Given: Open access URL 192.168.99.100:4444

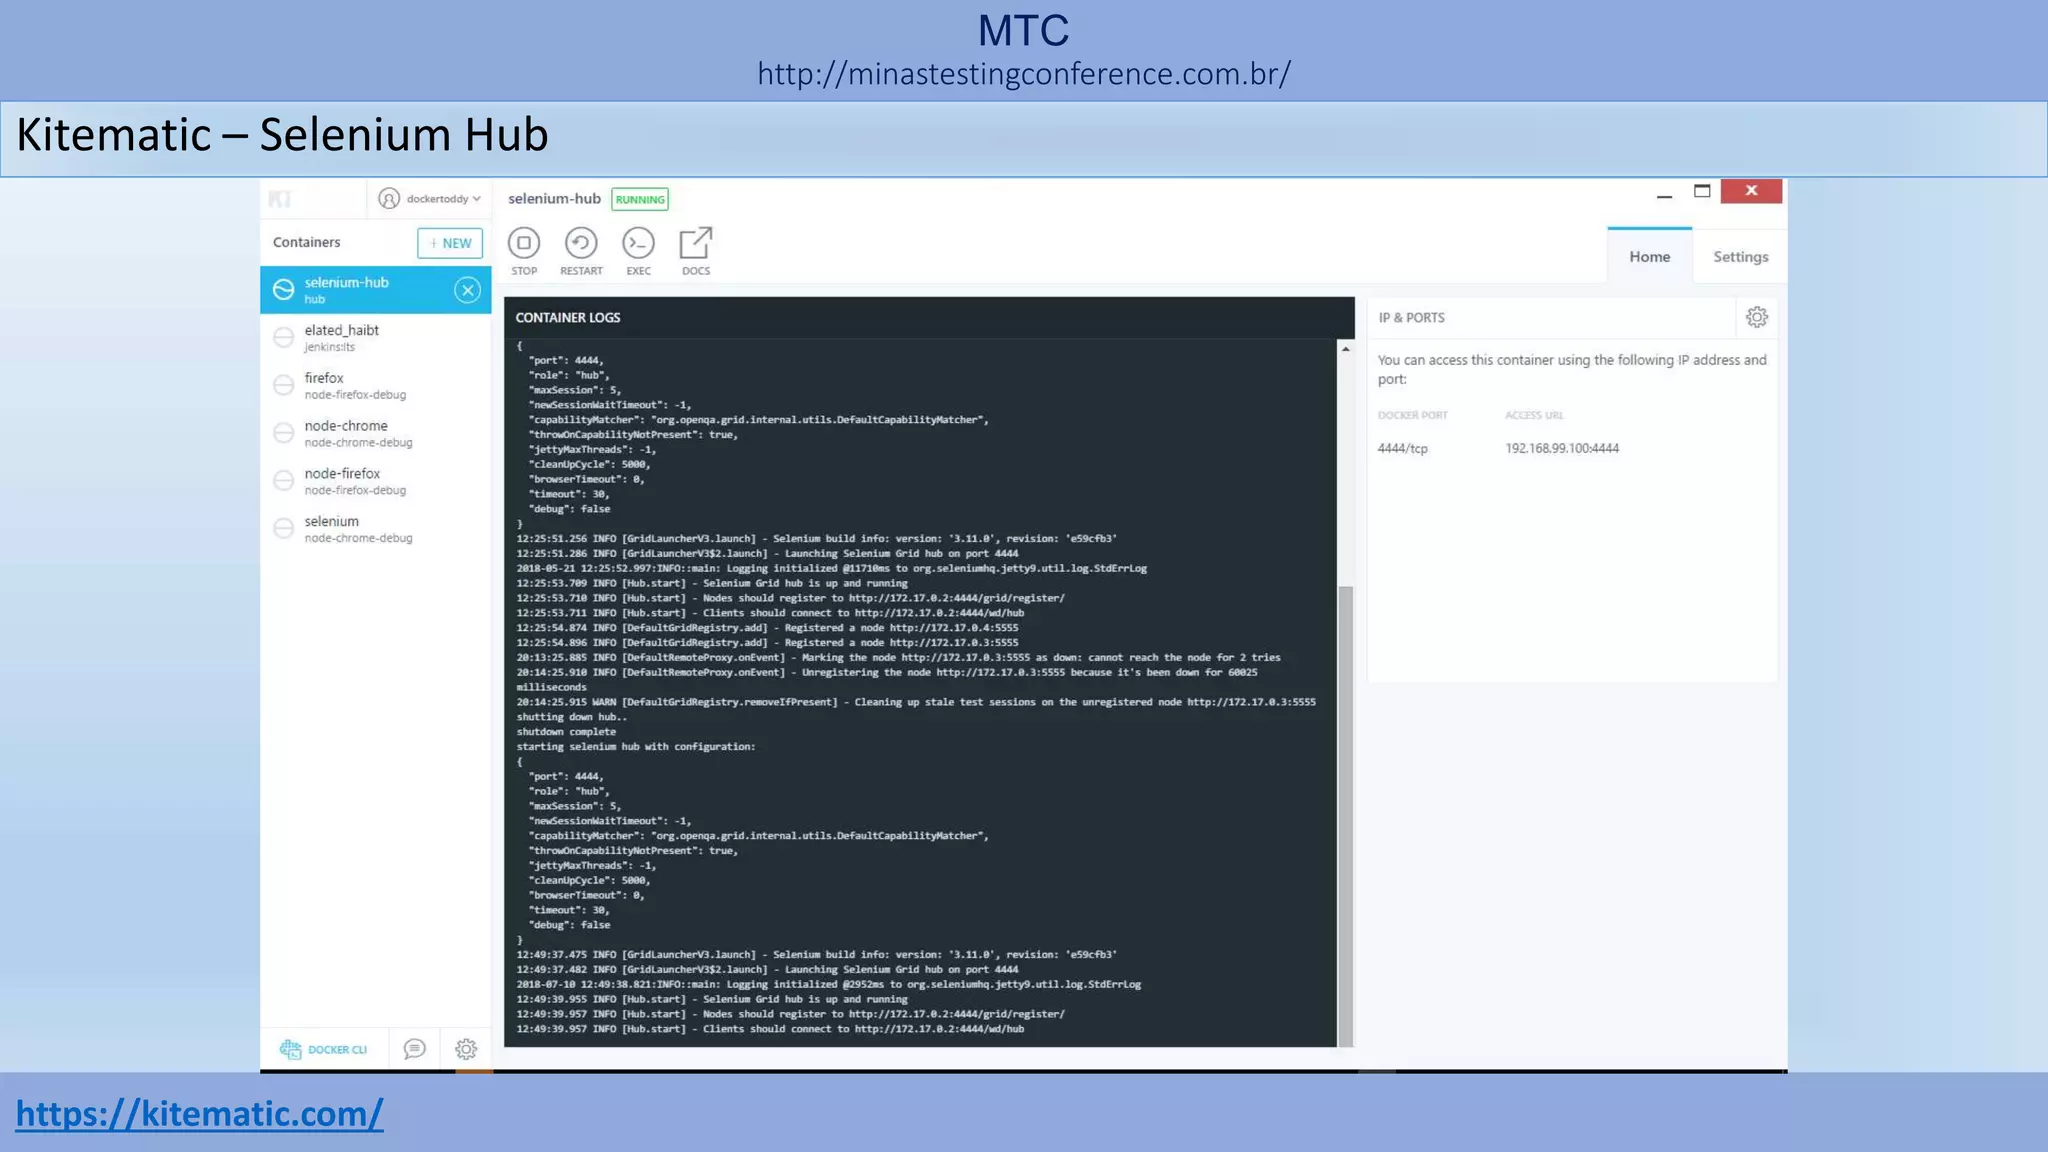Looking at the screenshot, I should [x=1562, y=449].
